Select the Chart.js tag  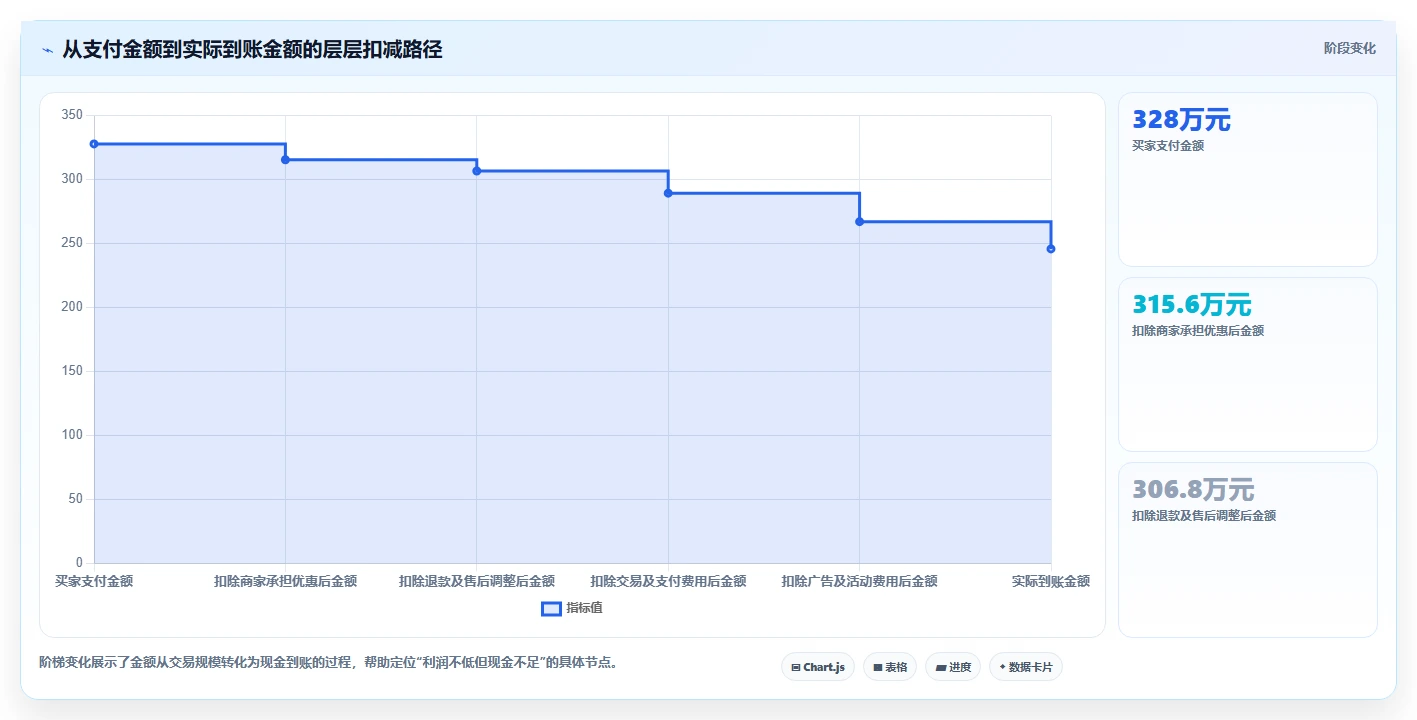[818, 667]
